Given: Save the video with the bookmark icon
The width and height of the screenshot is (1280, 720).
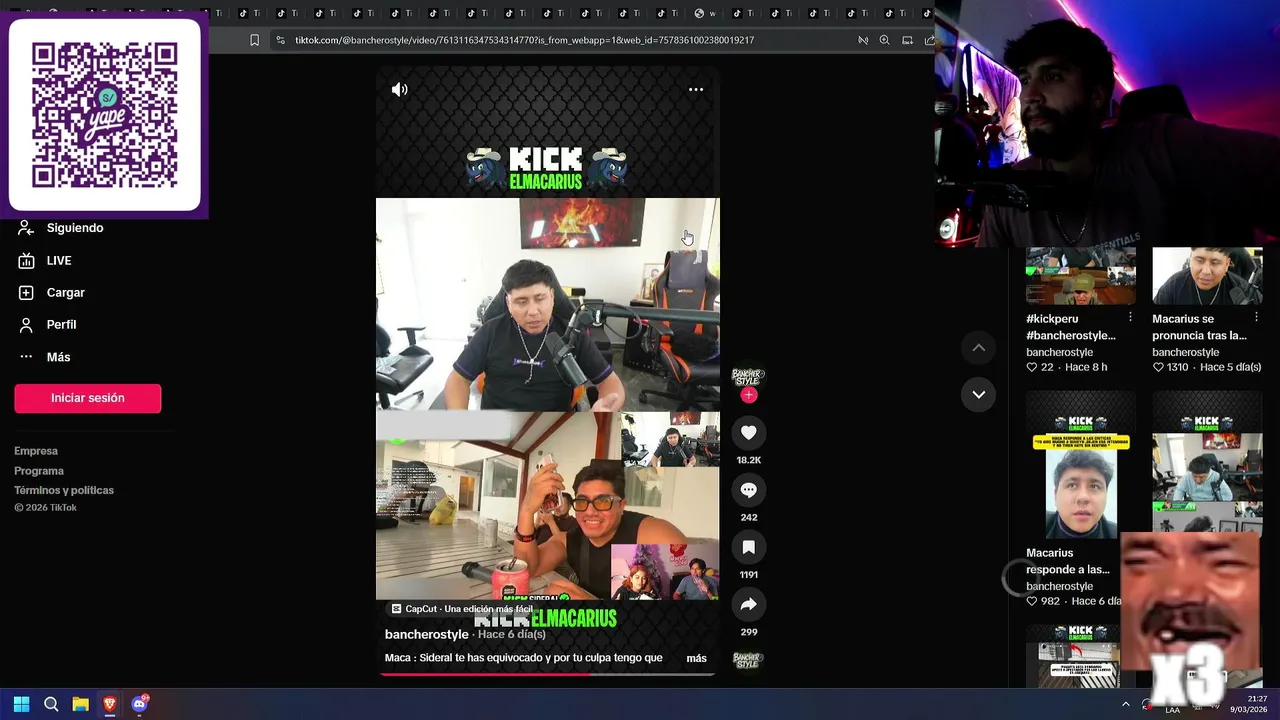Looking at the screenshot, I should click(x=748, y=547).
